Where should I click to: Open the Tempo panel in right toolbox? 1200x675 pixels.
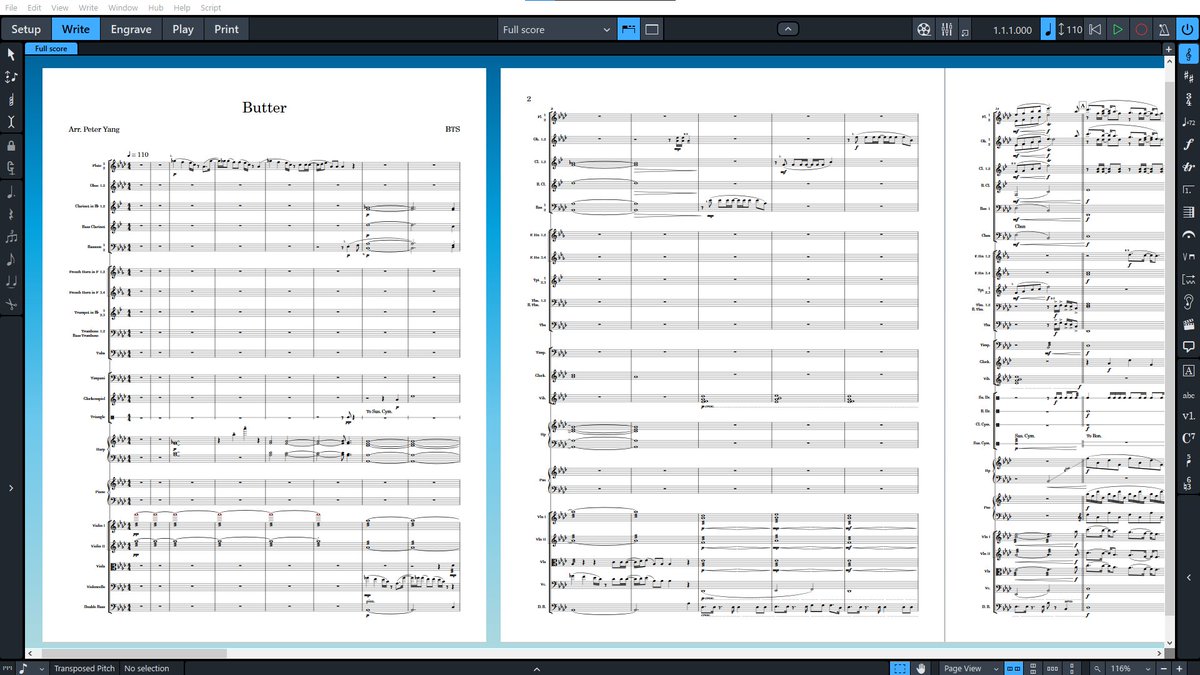pos(1188,122)
